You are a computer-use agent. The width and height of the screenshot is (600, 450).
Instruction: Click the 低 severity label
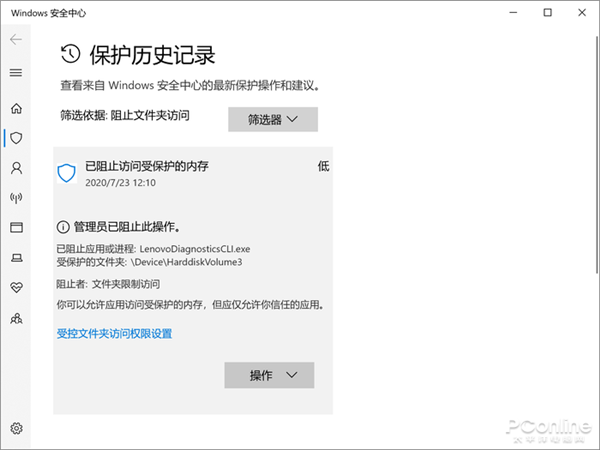[x=323, y=166]
